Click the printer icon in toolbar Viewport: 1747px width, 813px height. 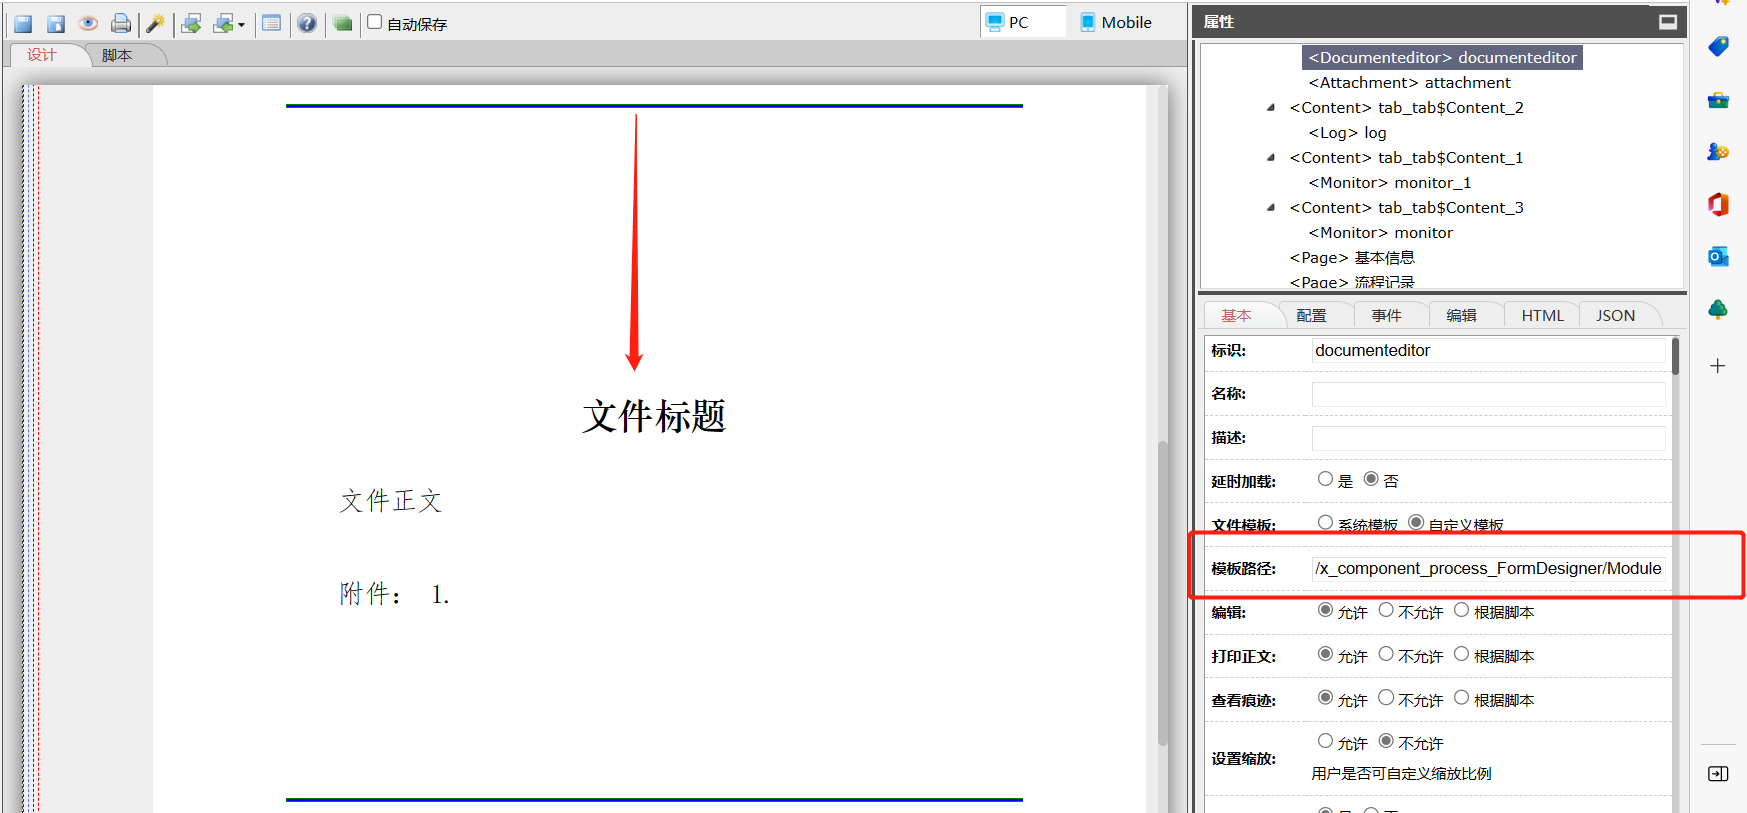[x=121, y=23]
